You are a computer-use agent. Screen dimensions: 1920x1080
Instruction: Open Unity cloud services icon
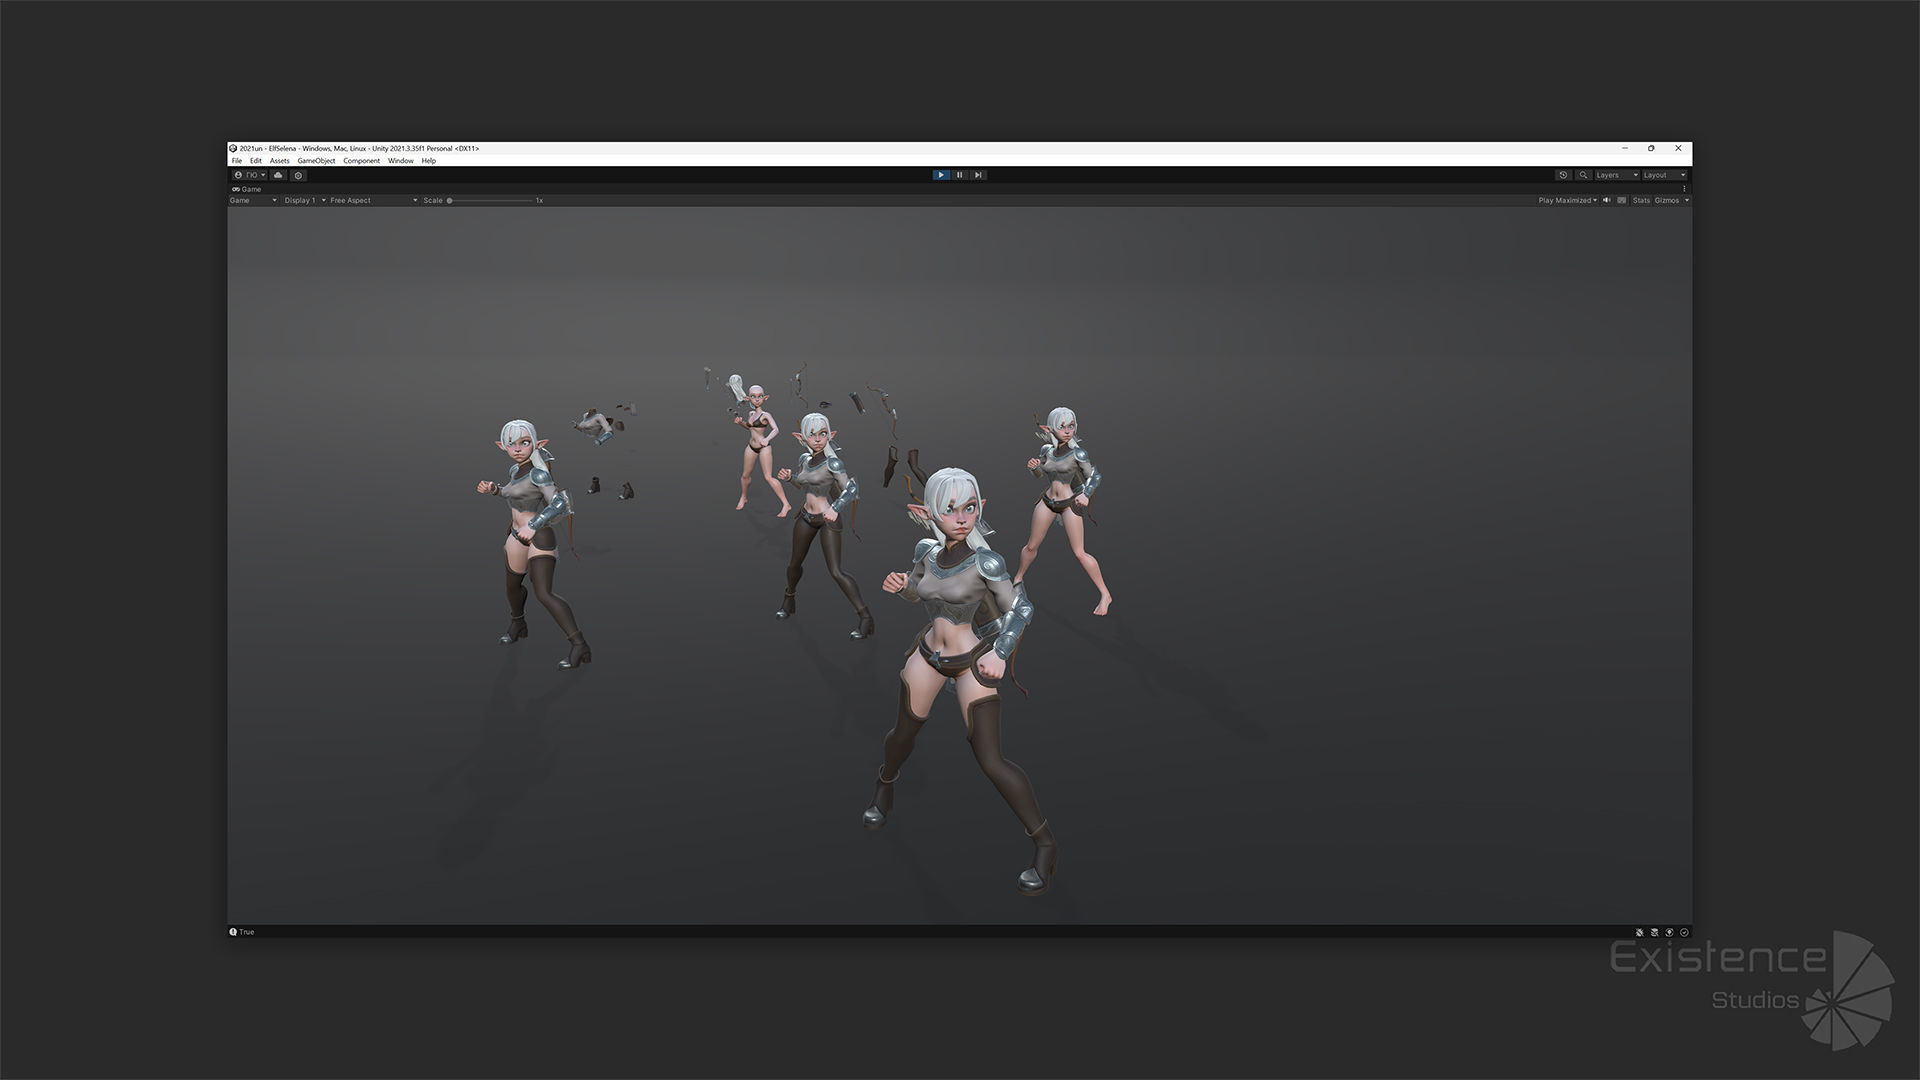pos(278,175)
